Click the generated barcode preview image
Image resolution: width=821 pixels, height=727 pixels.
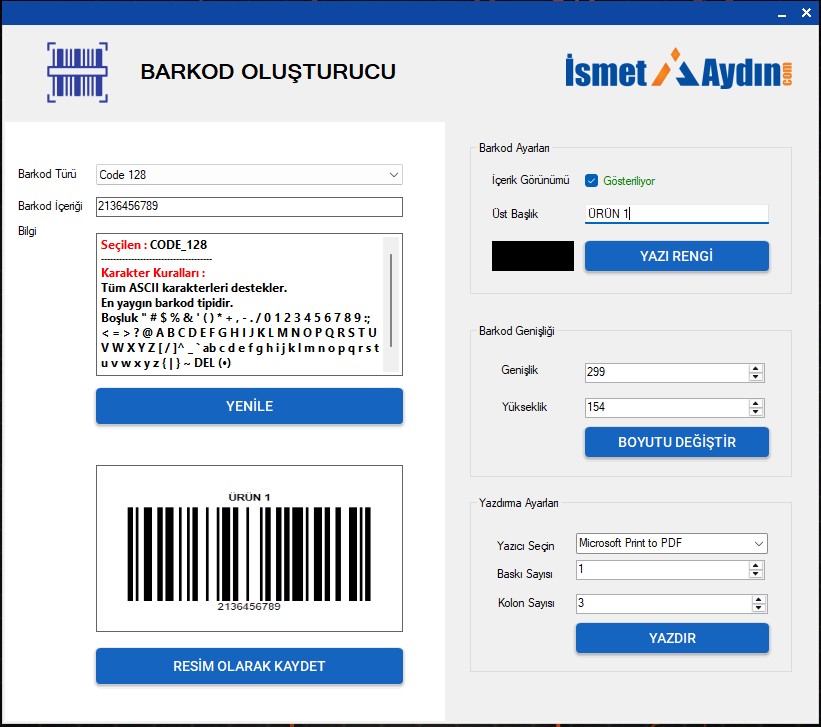pos(249,548)
